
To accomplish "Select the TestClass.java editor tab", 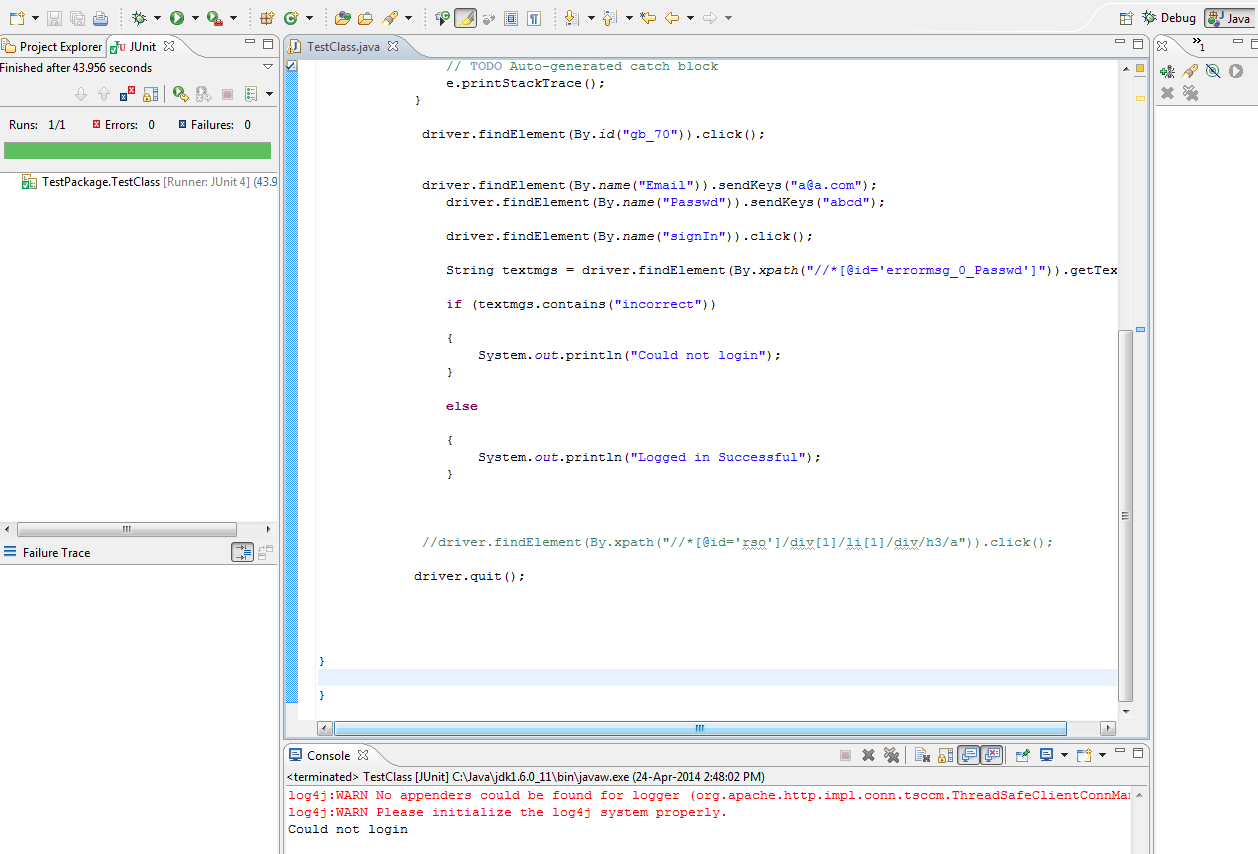I will coord(344,46).
